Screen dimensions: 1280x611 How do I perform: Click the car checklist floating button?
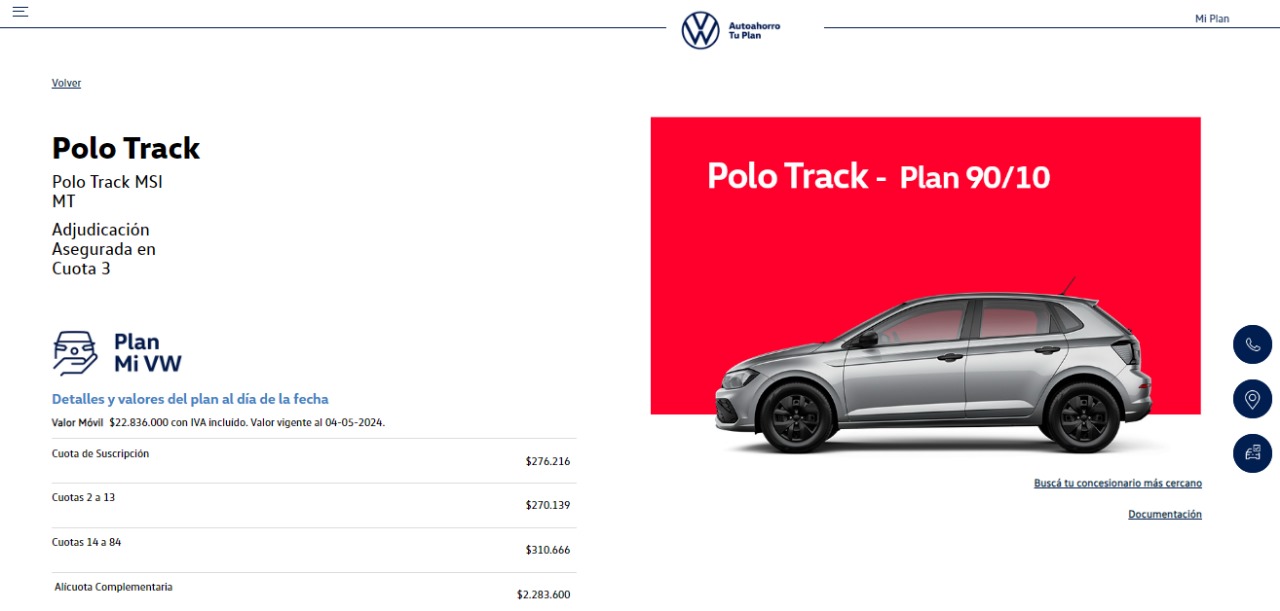click(1252, 453)
